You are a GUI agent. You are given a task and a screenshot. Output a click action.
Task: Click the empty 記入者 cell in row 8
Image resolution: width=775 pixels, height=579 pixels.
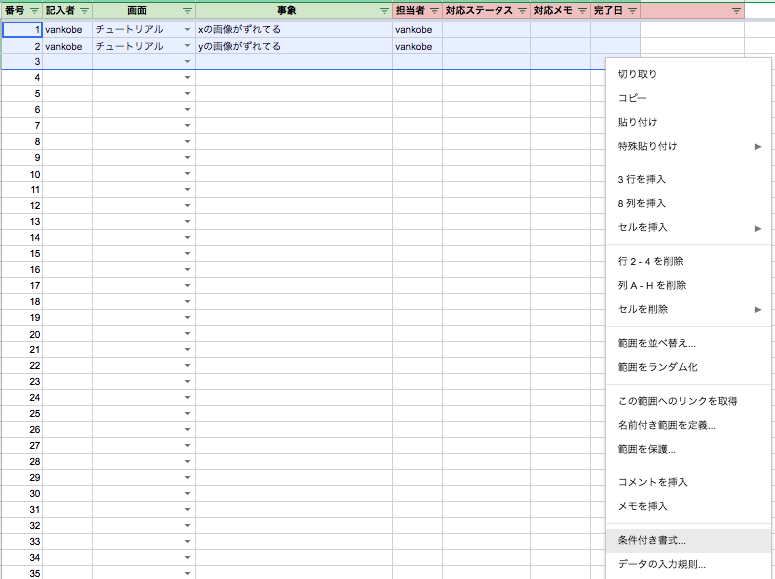pos(67,141)
